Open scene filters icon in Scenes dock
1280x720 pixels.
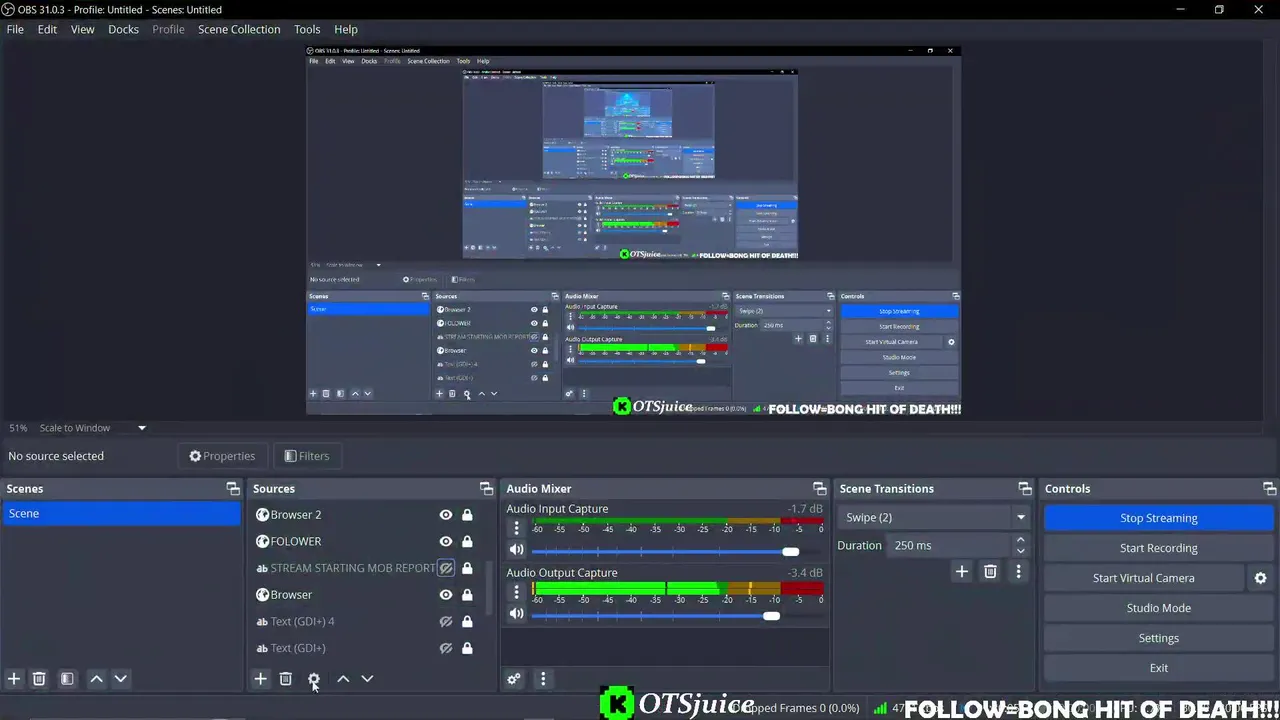[x=67, y=679]
